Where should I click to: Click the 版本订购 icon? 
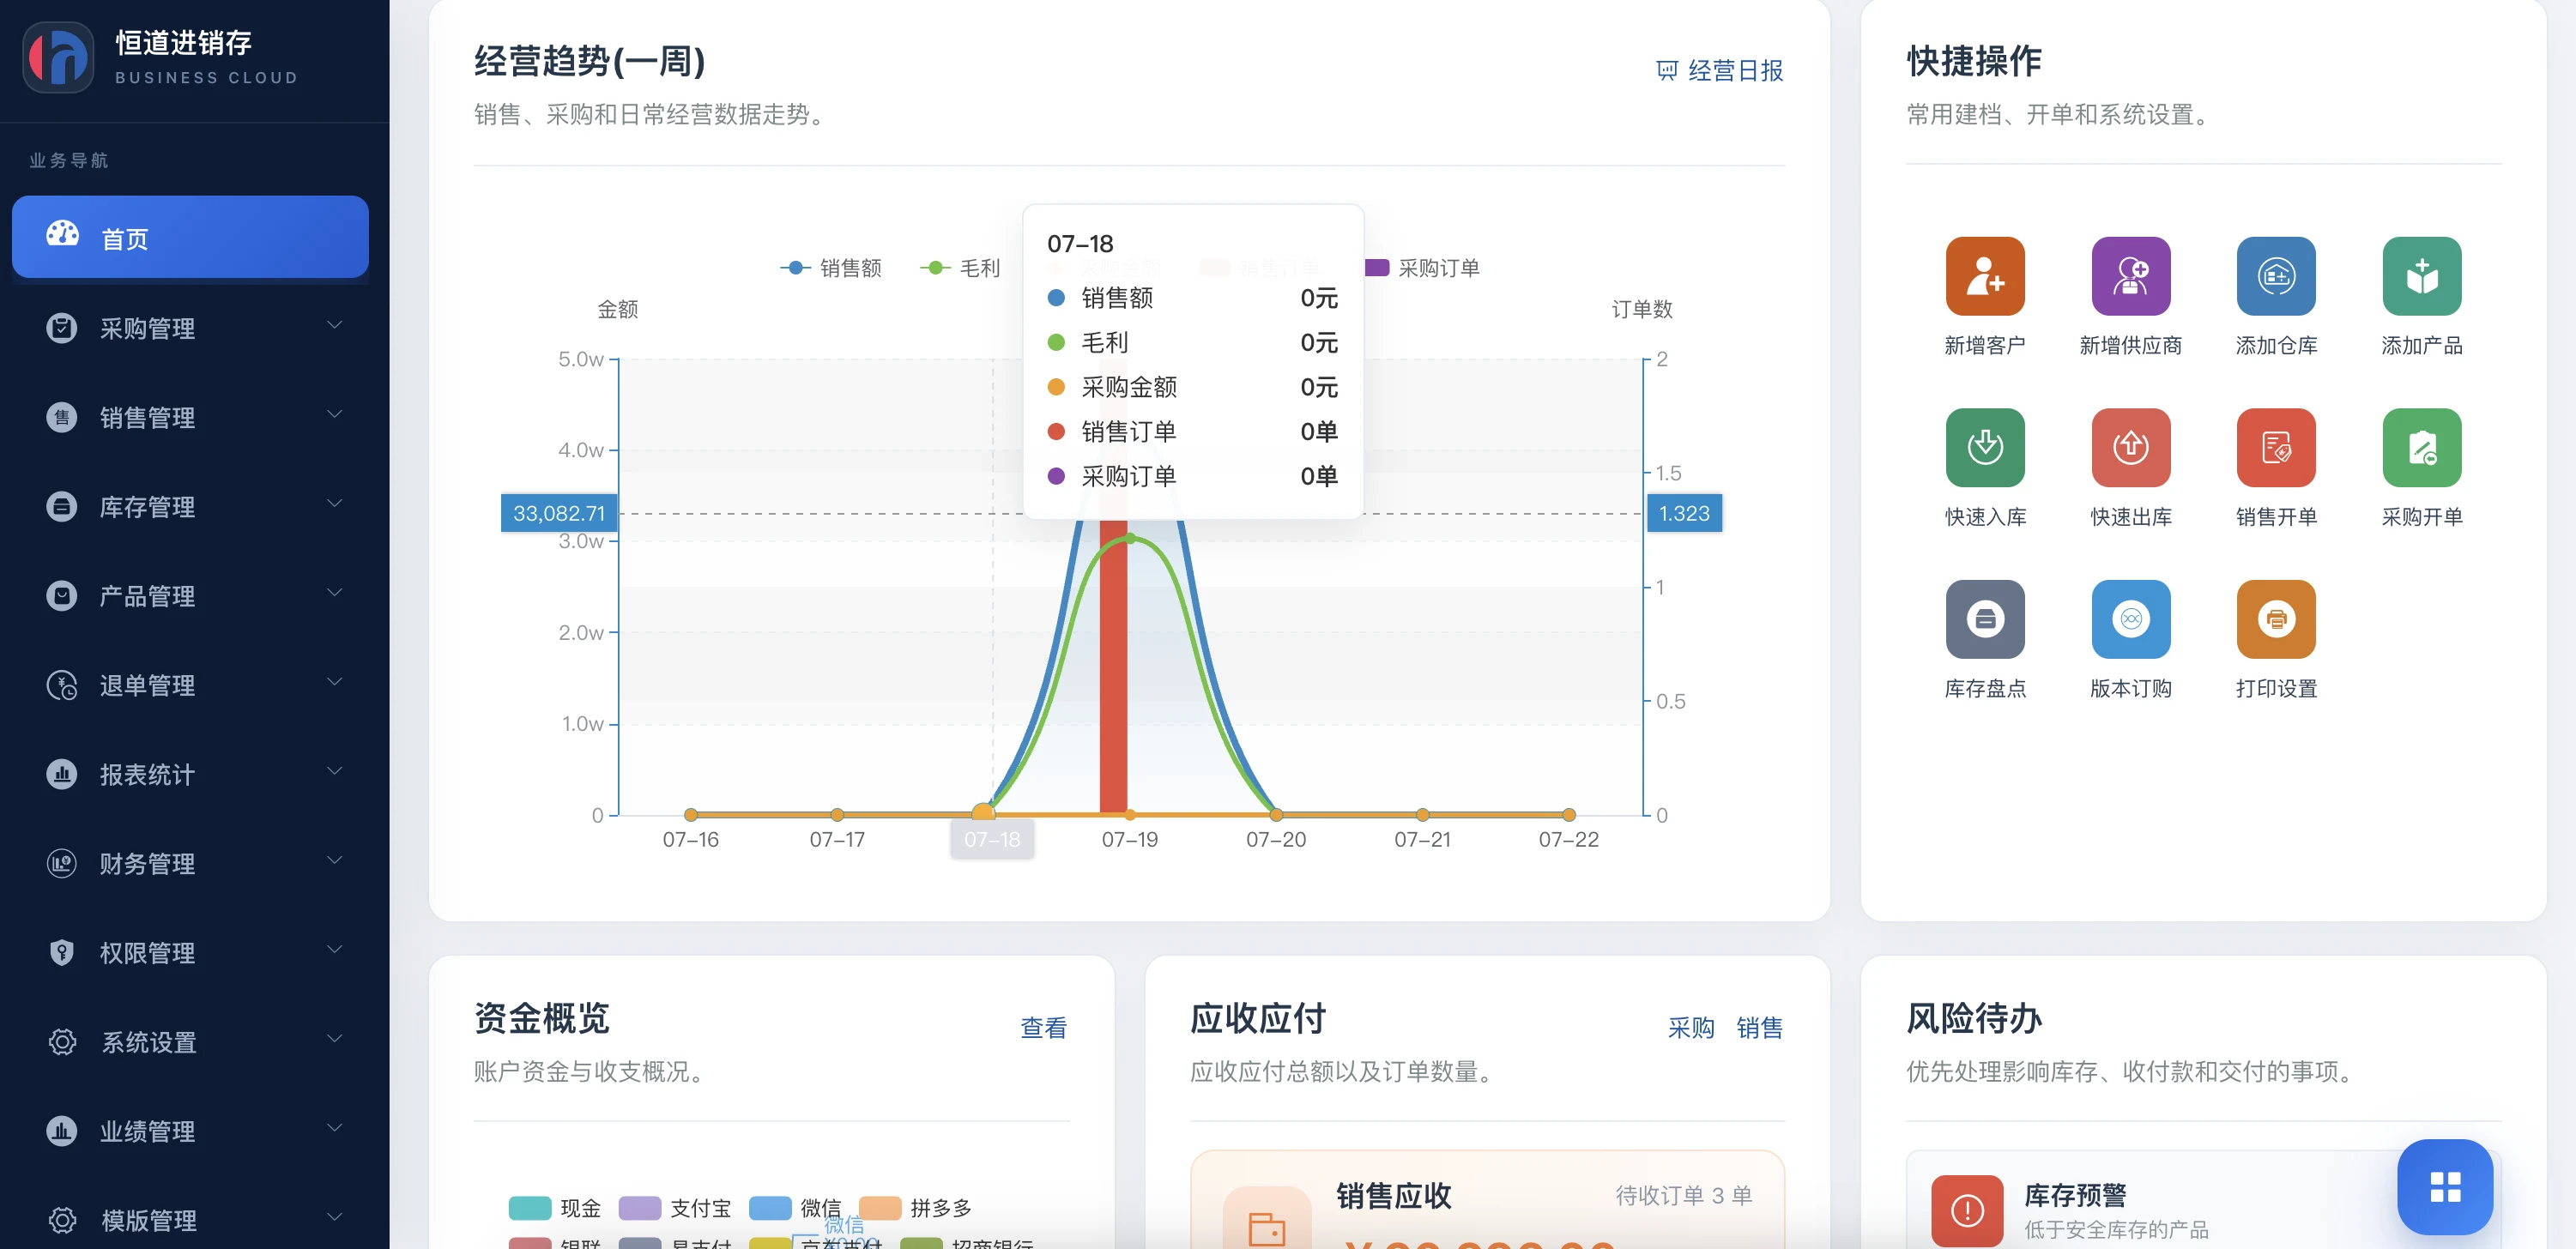(x=2130, y=619)
